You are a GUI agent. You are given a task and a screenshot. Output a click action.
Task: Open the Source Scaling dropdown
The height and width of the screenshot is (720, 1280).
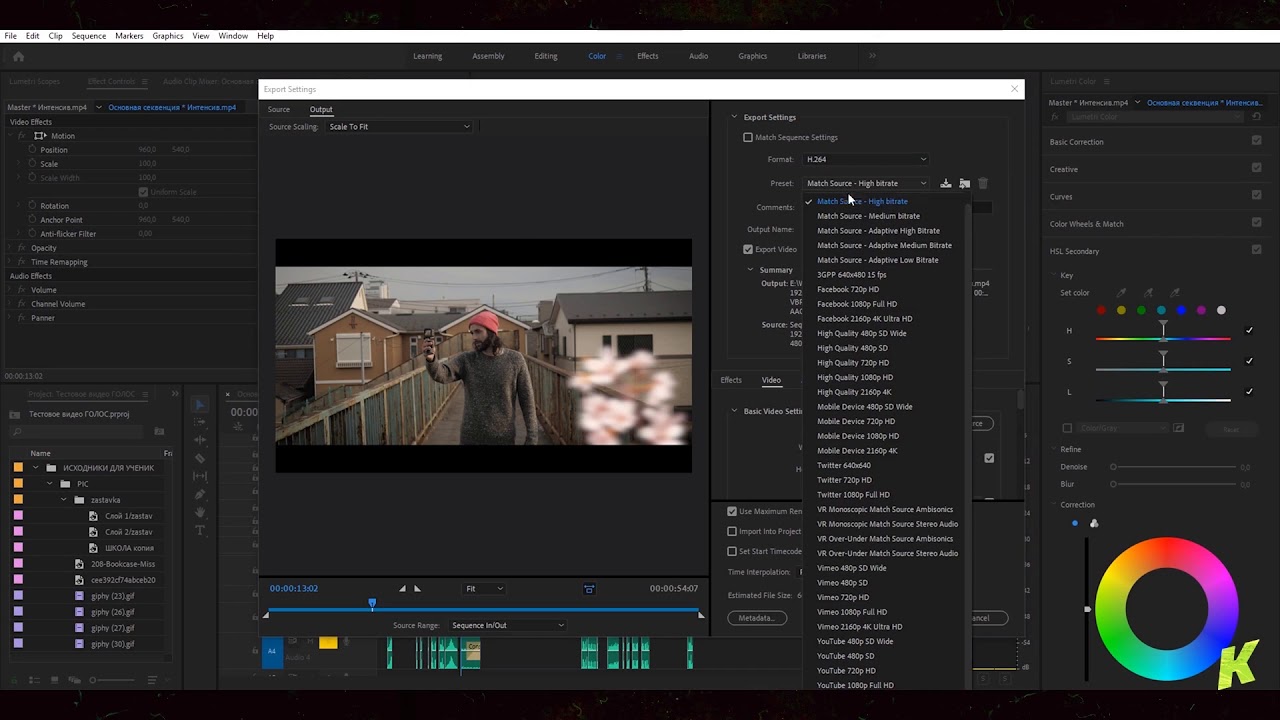[399, 127]
